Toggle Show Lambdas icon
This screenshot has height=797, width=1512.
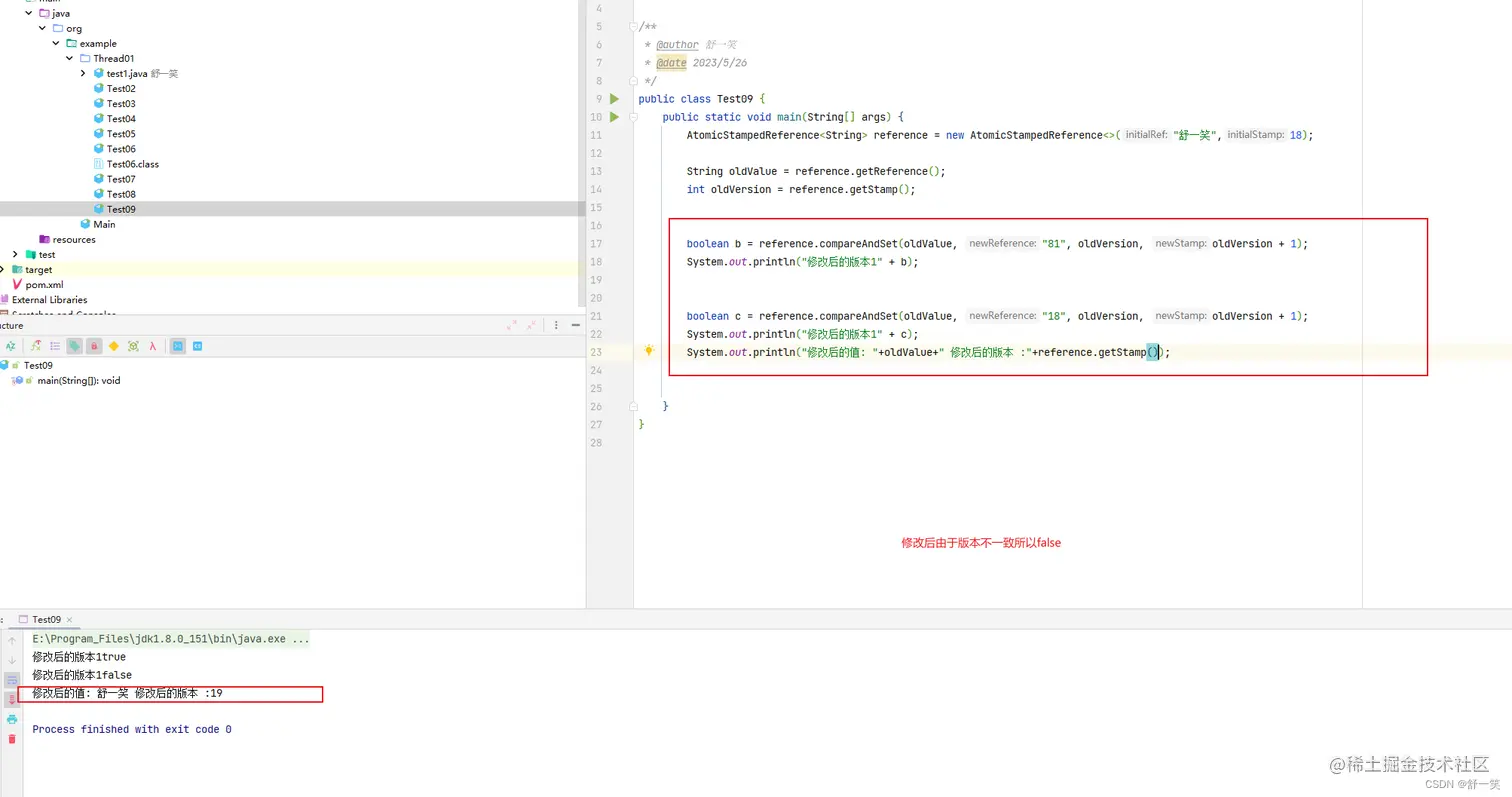(x=153, y=346)
